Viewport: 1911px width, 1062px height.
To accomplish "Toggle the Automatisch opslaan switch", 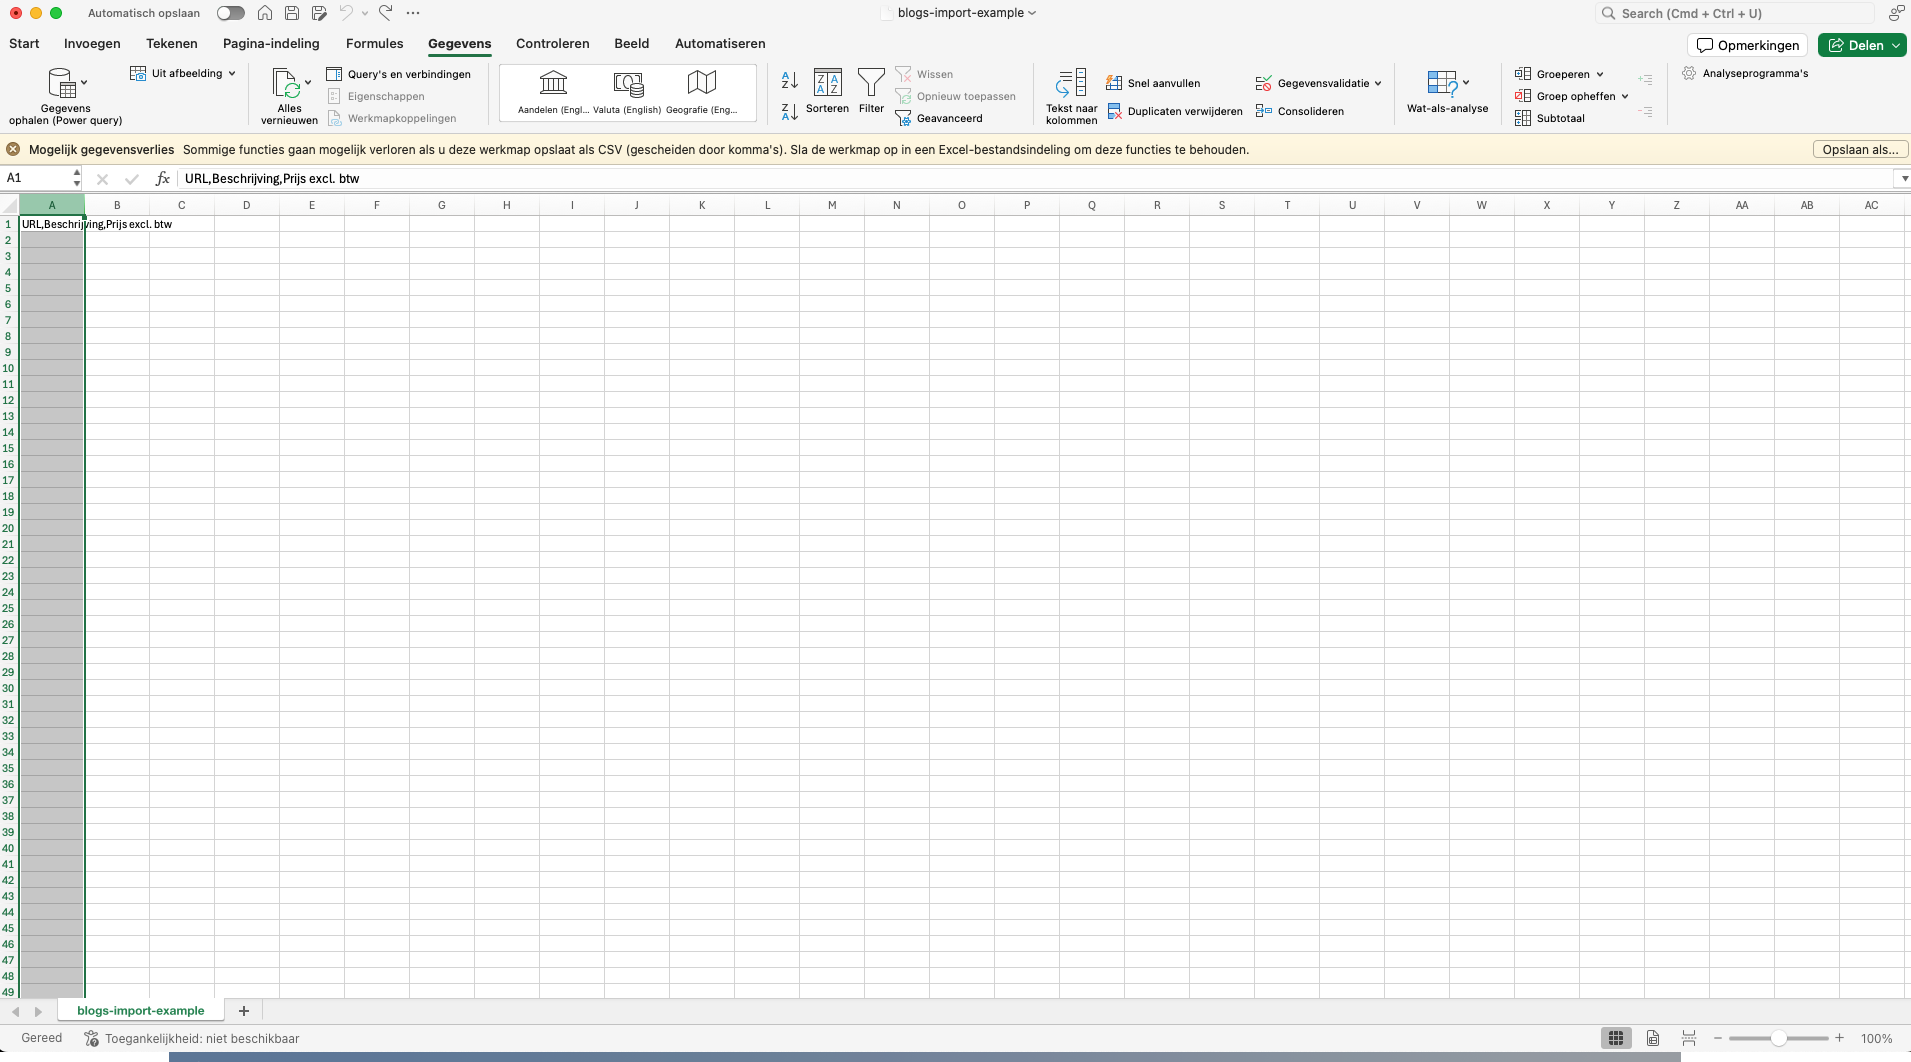I will click(230, 13).
